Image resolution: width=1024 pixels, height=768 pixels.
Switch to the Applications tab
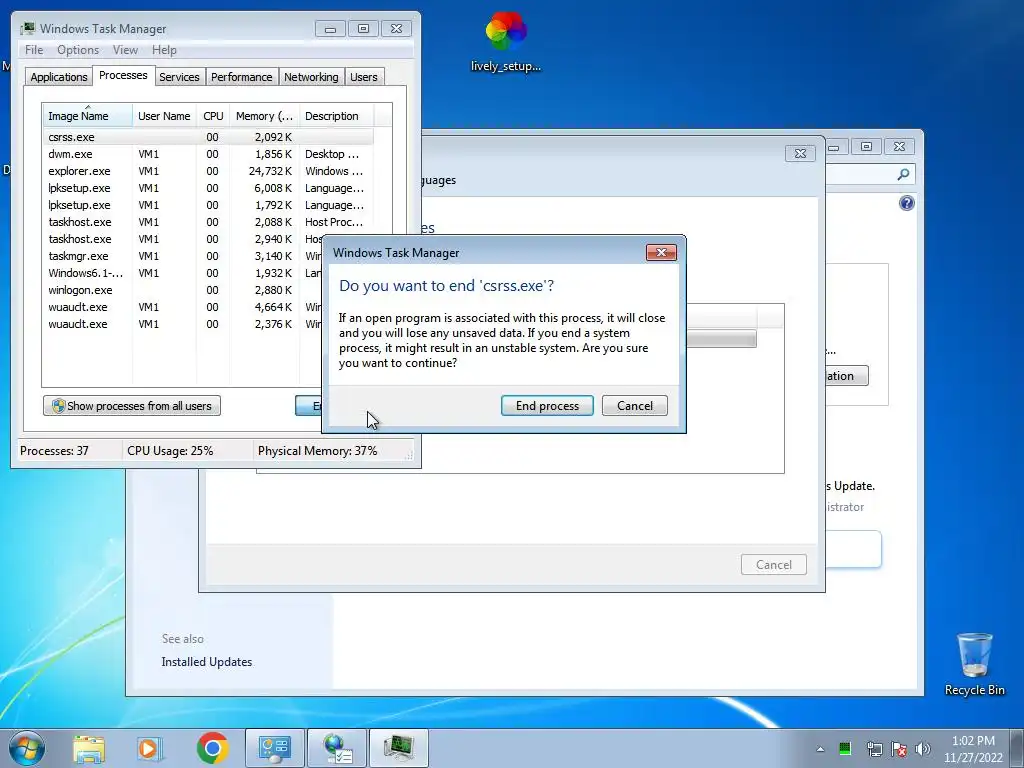click(x=59, y=77)
